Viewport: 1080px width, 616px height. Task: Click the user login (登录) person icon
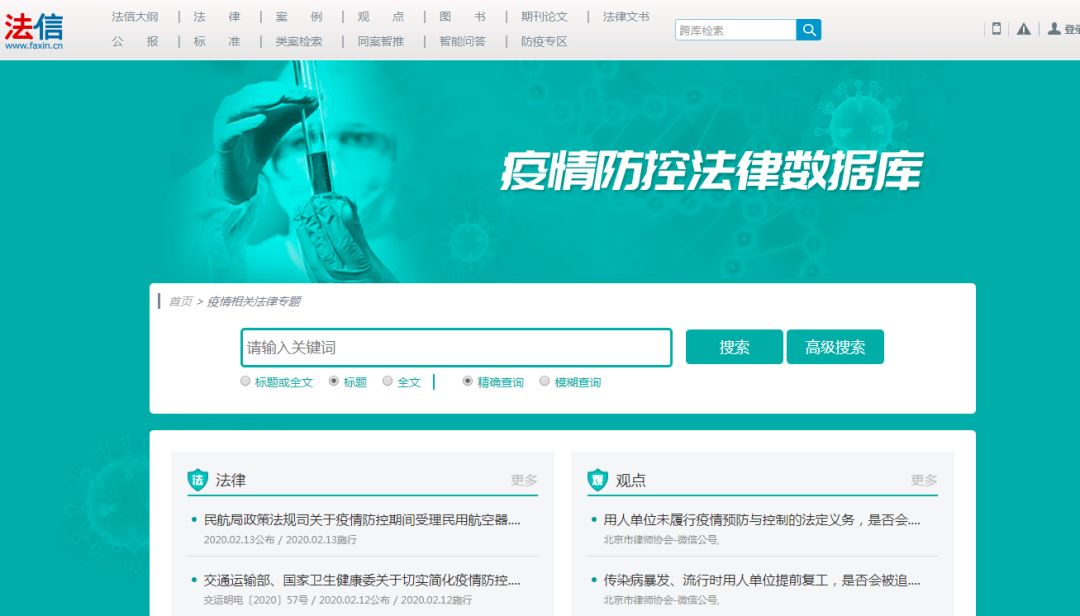pos(1053,29)
